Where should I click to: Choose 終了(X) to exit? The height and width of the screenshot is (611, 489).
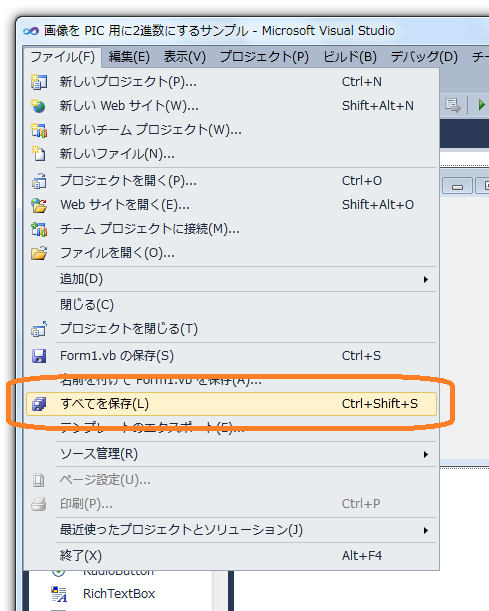tap(231, 556)
